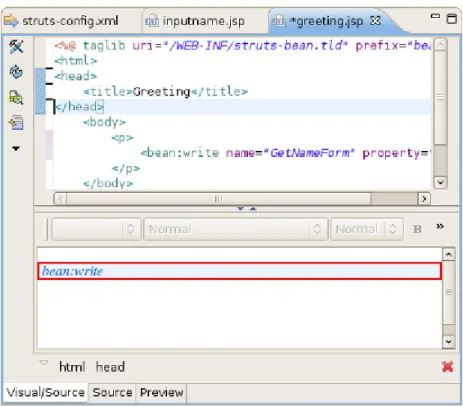Click formatting toolbar drag handle
Image resolution: width=463 pixels, height=407 pixels.
click(x=47, y=229)
